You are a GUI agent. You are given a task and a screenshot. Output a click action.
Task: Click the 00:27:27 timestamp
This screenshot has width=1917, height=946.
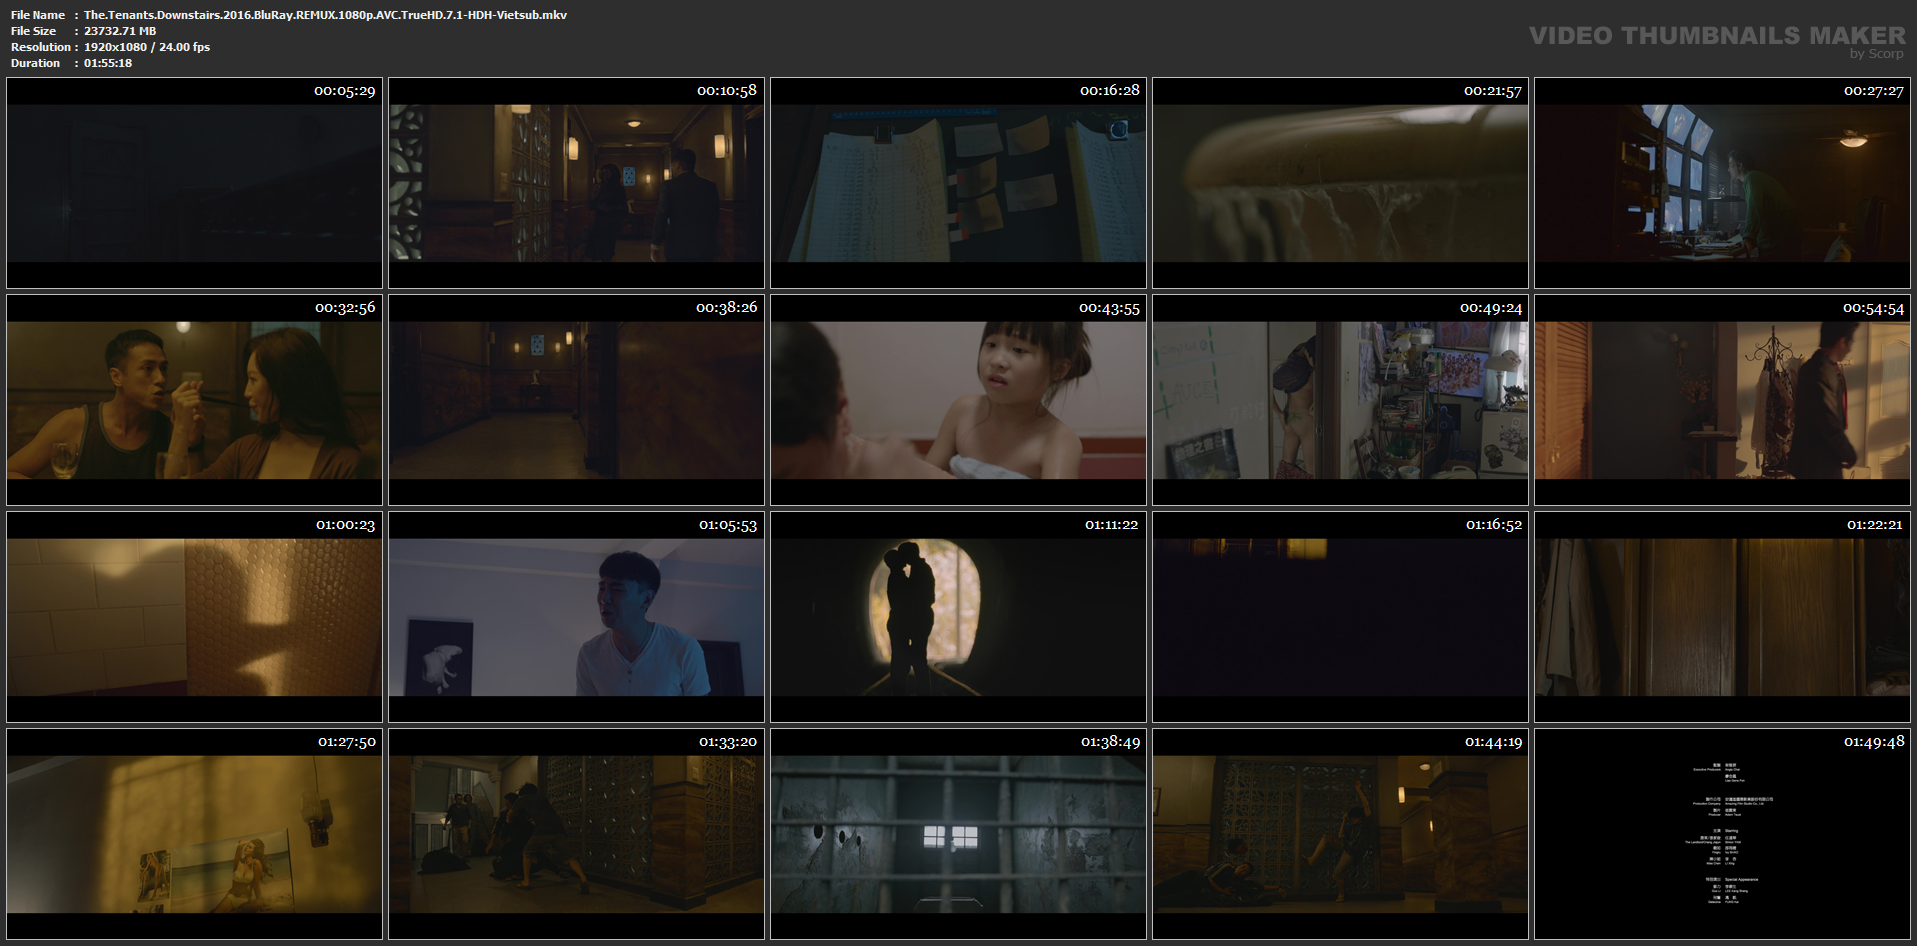tap(1874, 91)
